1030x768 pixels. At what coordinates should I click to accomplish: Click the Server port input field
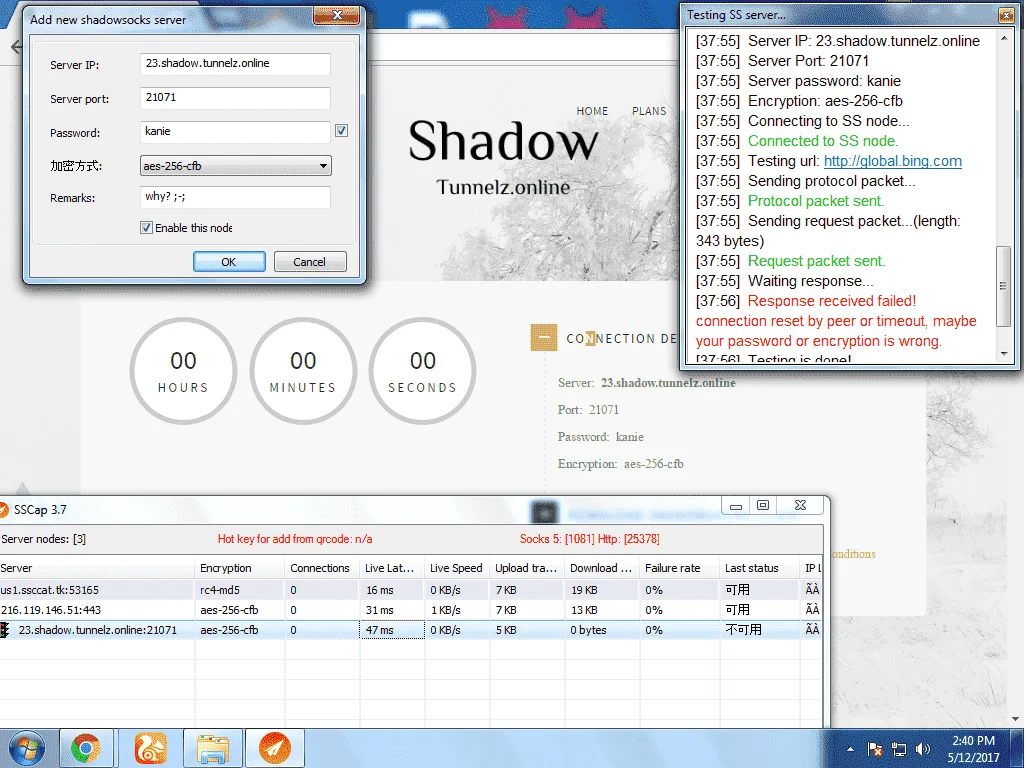[x=235, y=98]
